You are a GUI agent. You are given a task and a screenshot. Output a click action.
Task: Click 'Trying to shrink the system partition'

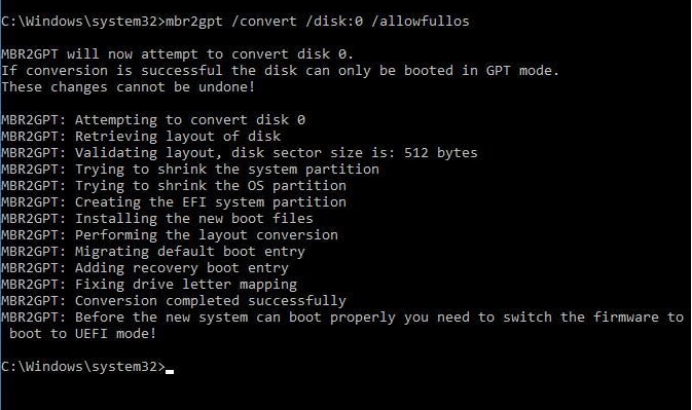(x=227, y=169)
